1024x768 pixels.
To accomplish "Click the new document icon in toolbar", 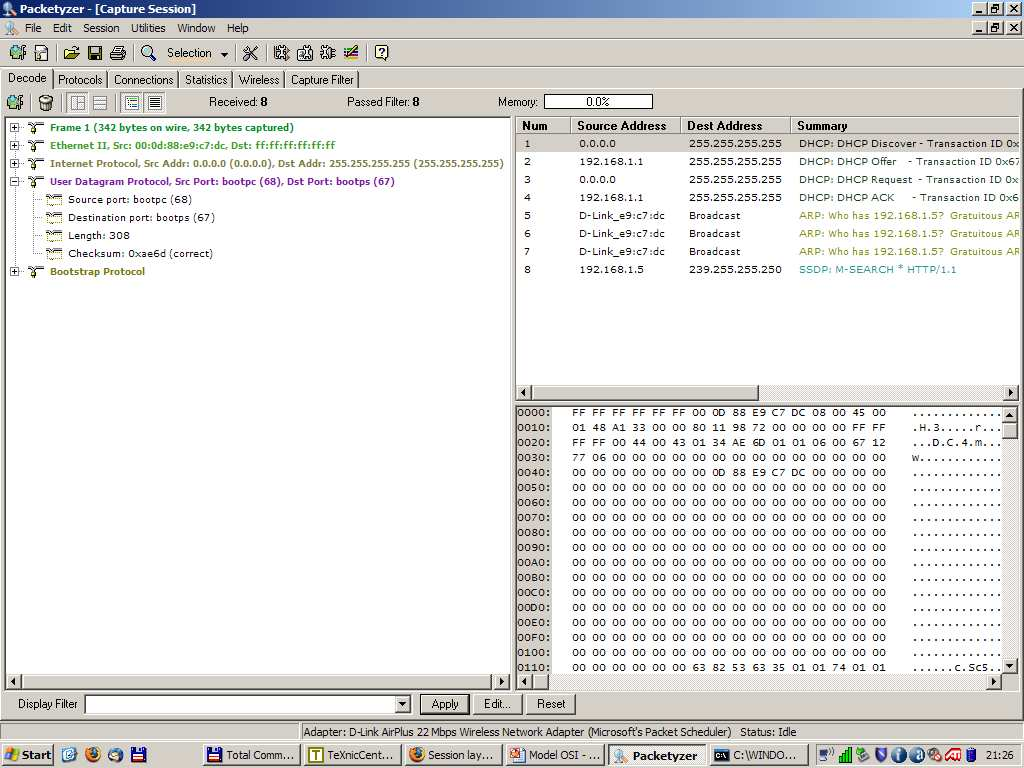I will pyautogui.click(x=41, y=53).
